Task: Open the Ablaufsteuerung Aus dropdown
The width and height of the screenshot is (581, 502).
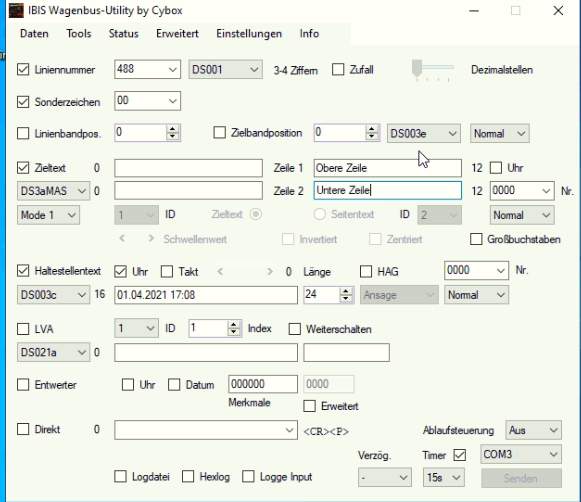Action: pyautogui.click(x=533, y=430)
